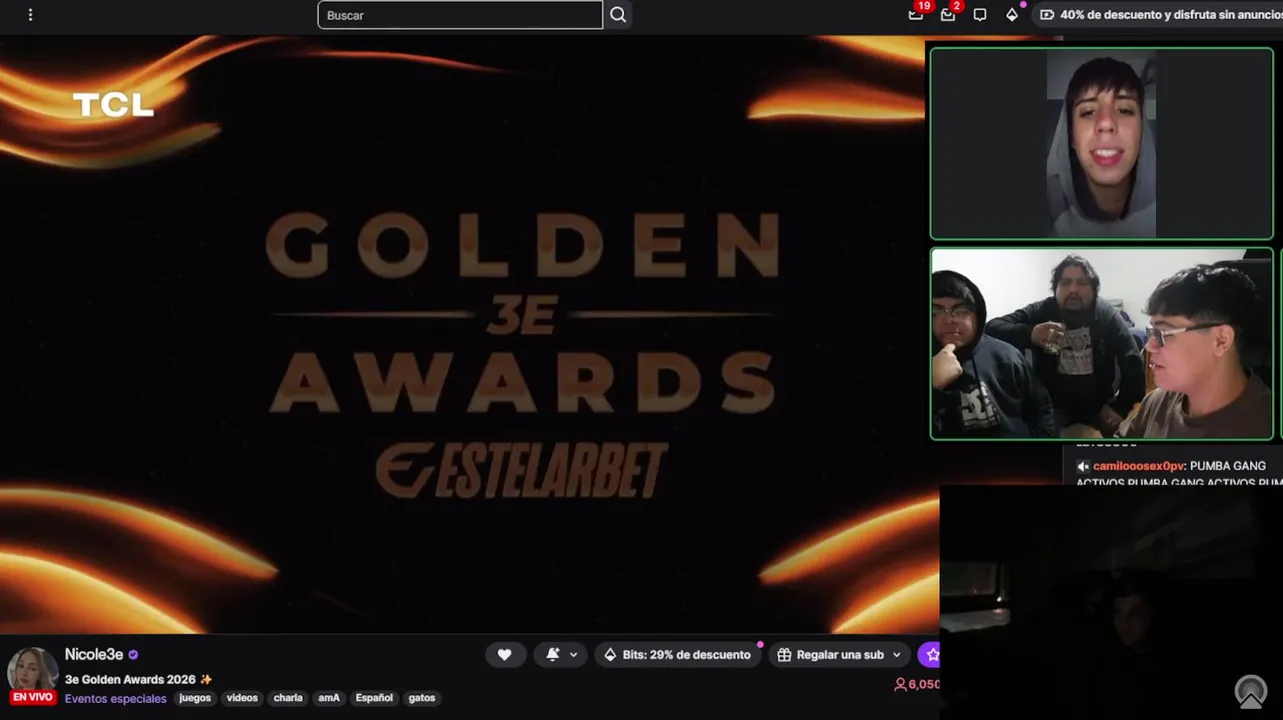1283x720 pixels.
Task: Click the magnifying glass search button
Action: click(618, 15)
